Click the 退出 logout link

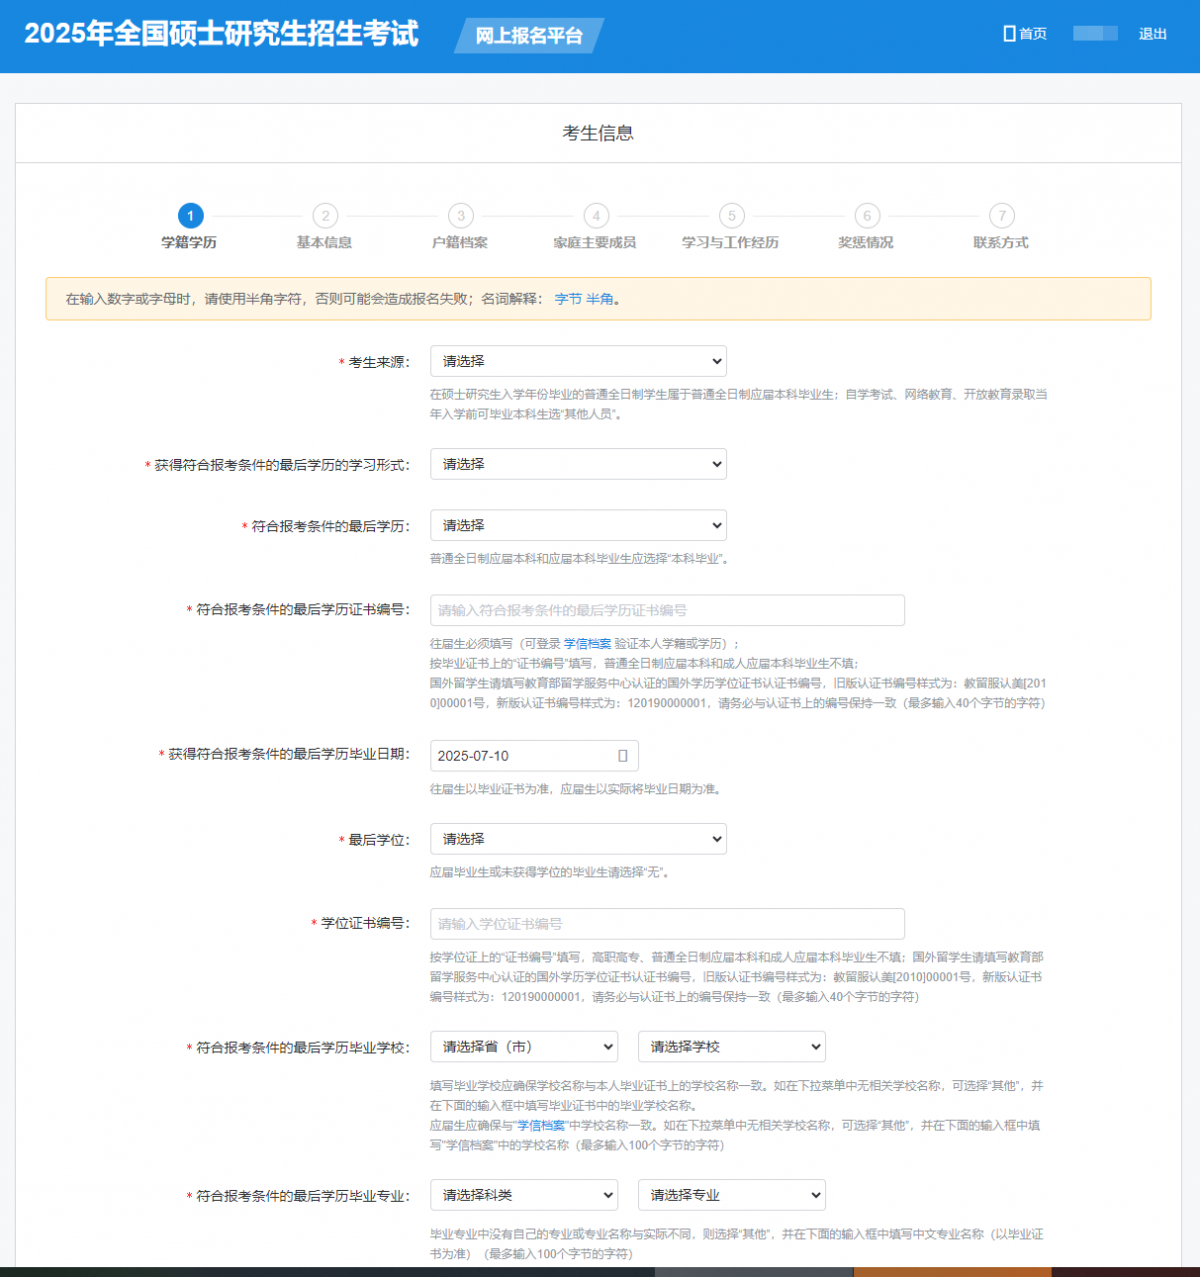click(x=1152, y=34)
